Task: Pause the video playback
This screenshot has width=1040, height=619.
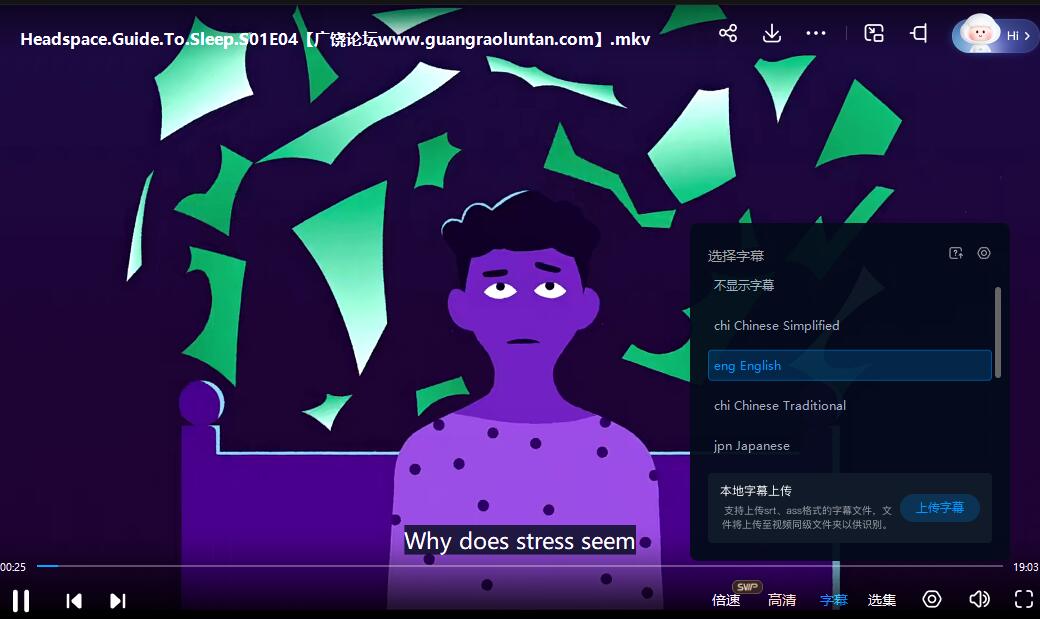Action: click(x=21, y=600)
